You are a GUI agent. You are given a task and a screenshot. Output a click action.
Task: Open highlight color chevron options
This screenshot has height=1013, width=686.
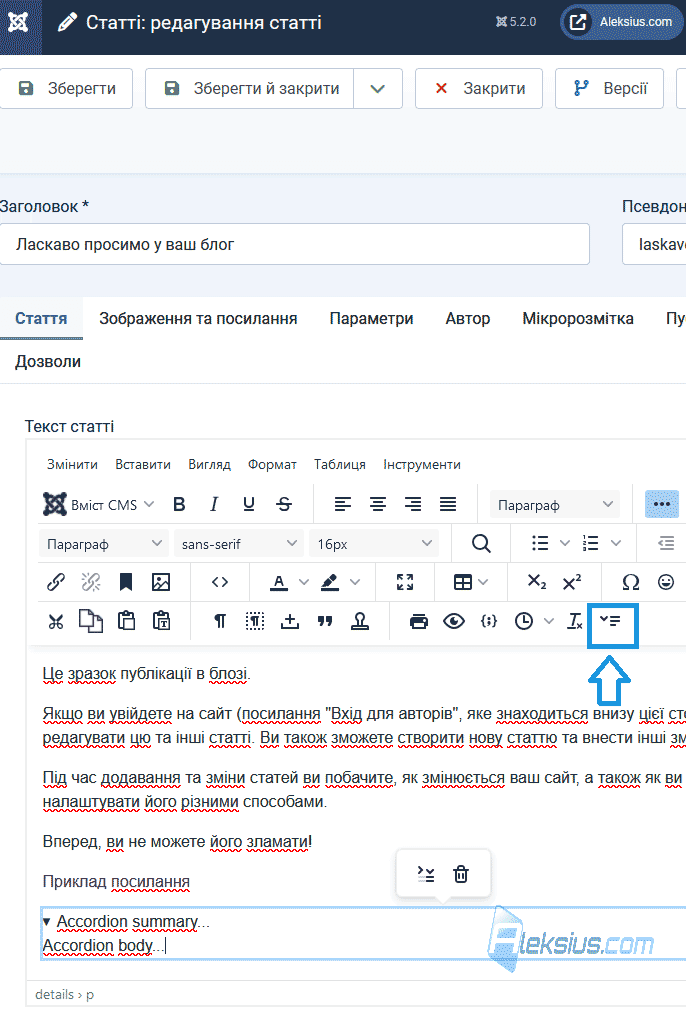coord(355,582)
